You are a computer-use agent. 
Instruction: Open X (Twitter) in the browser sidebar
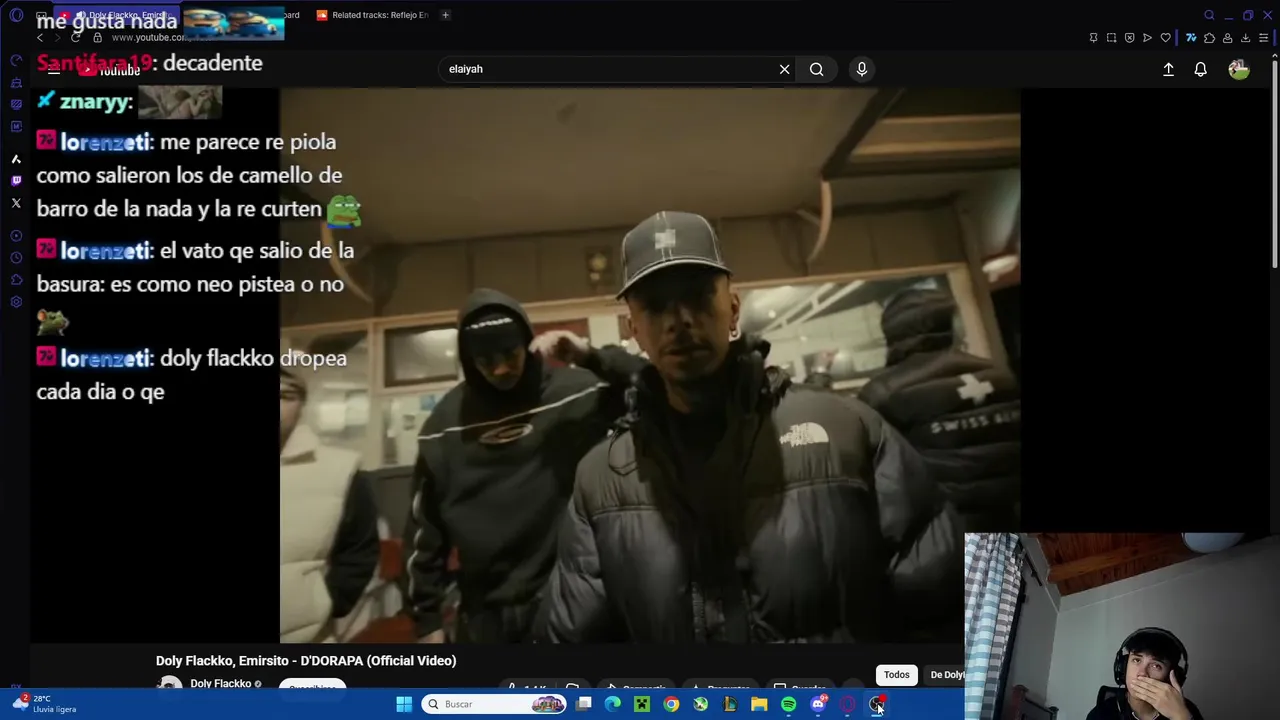16,203
